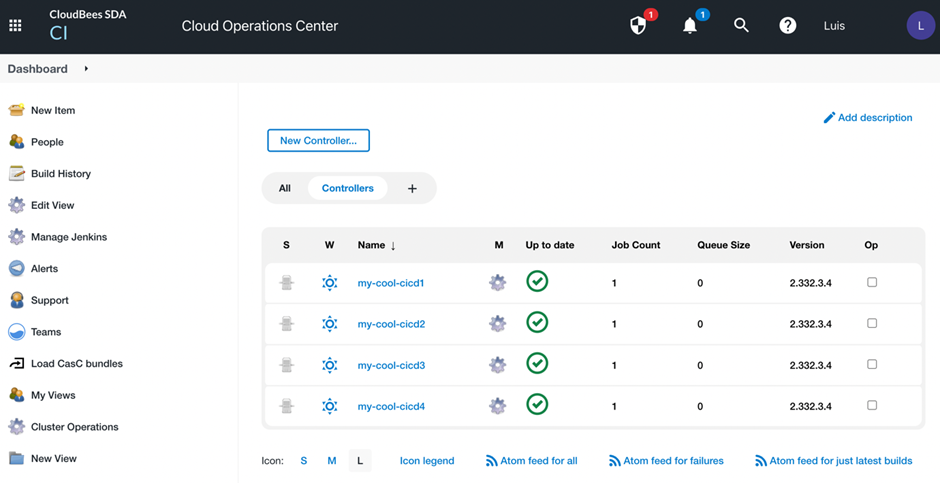Tick the Op checkbox for my-cool-cicd4

coord(872,405)
